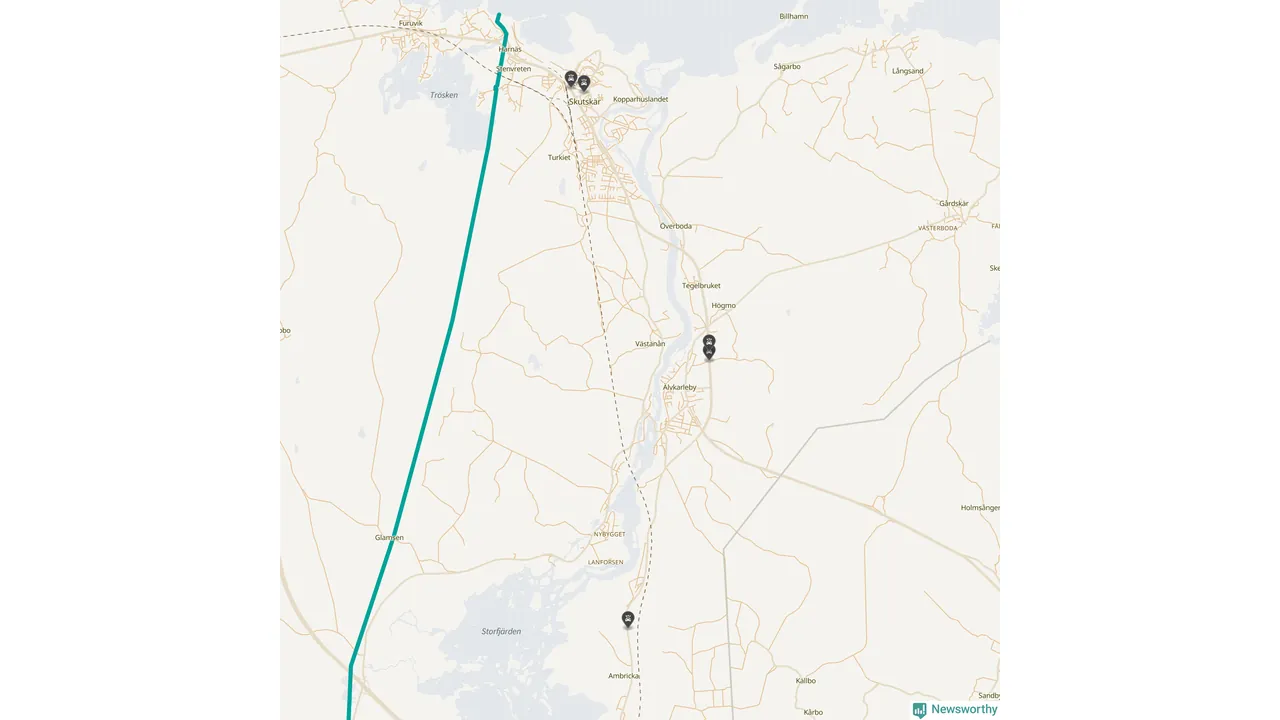Click the Kopparhuslandet label
Image resolution: width=1280 pixels, height=720 pixels.
pyautogui.click(x=641, y=99)
